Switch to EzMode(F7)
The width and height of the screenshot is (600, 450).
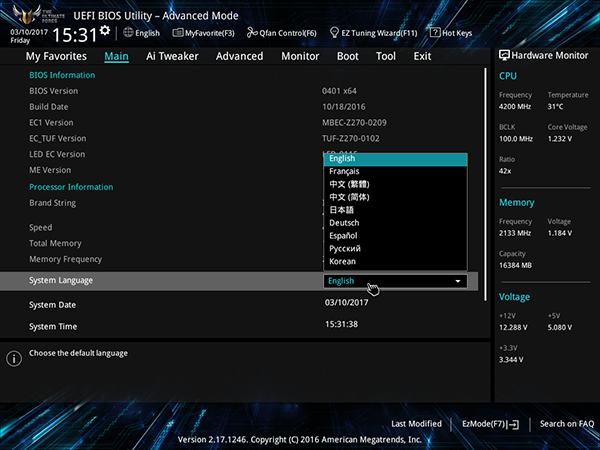click(490, 424)
